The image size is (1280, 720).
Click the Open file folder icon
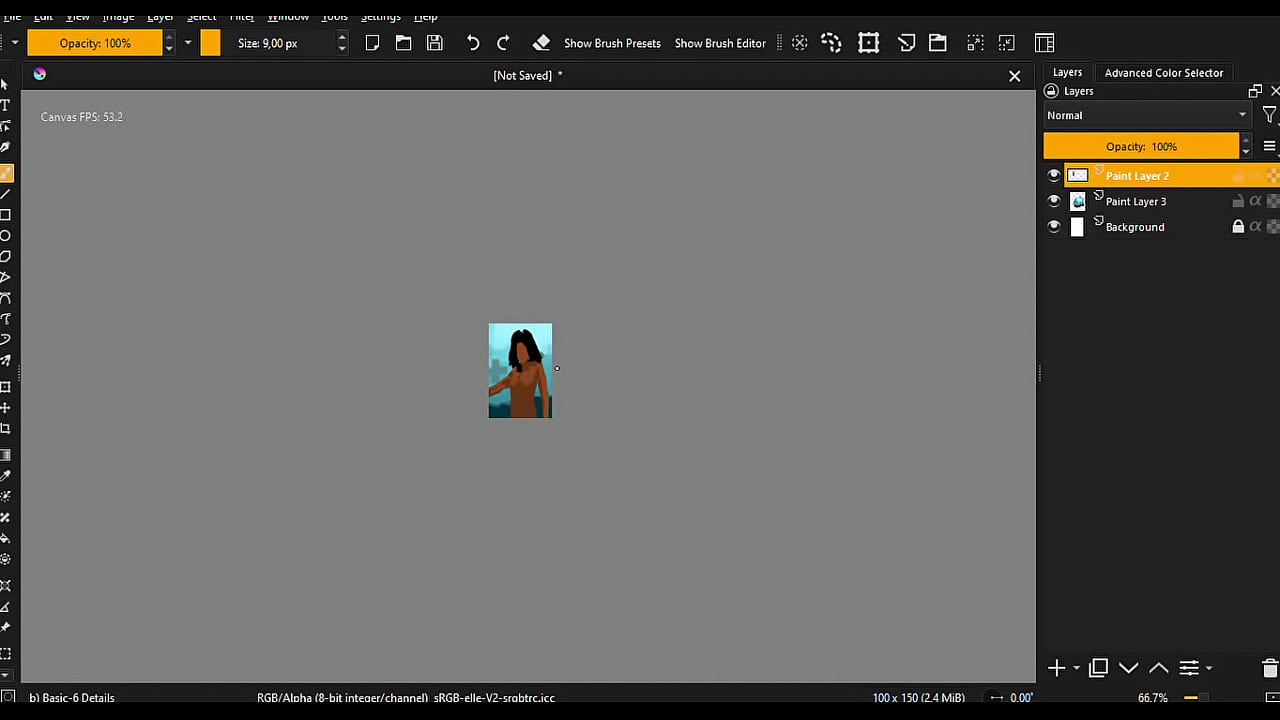403,43
